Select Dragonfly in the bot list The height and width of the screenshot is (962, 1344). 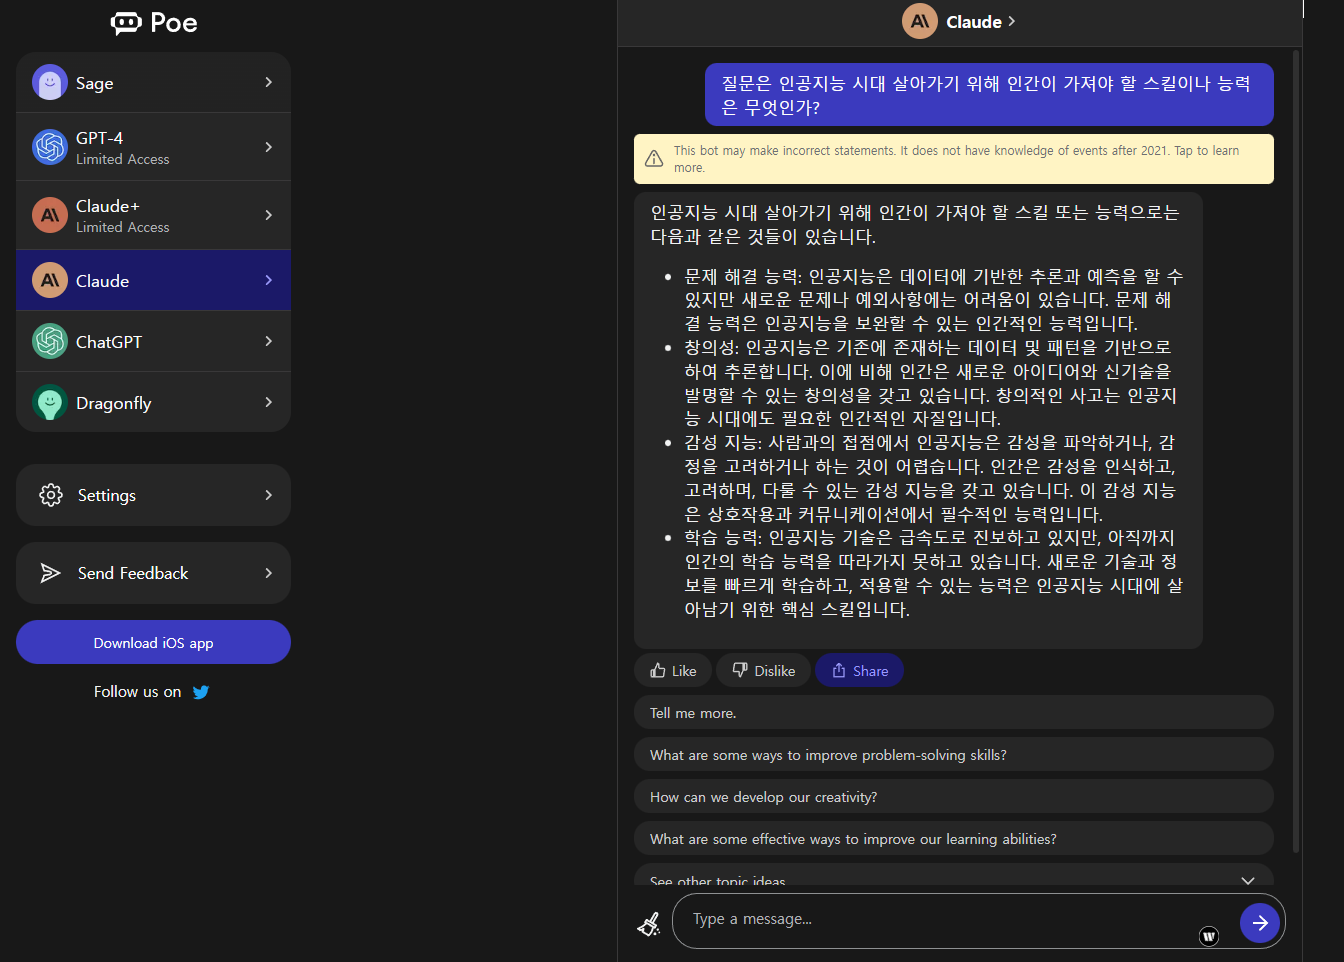click(153, 402)
